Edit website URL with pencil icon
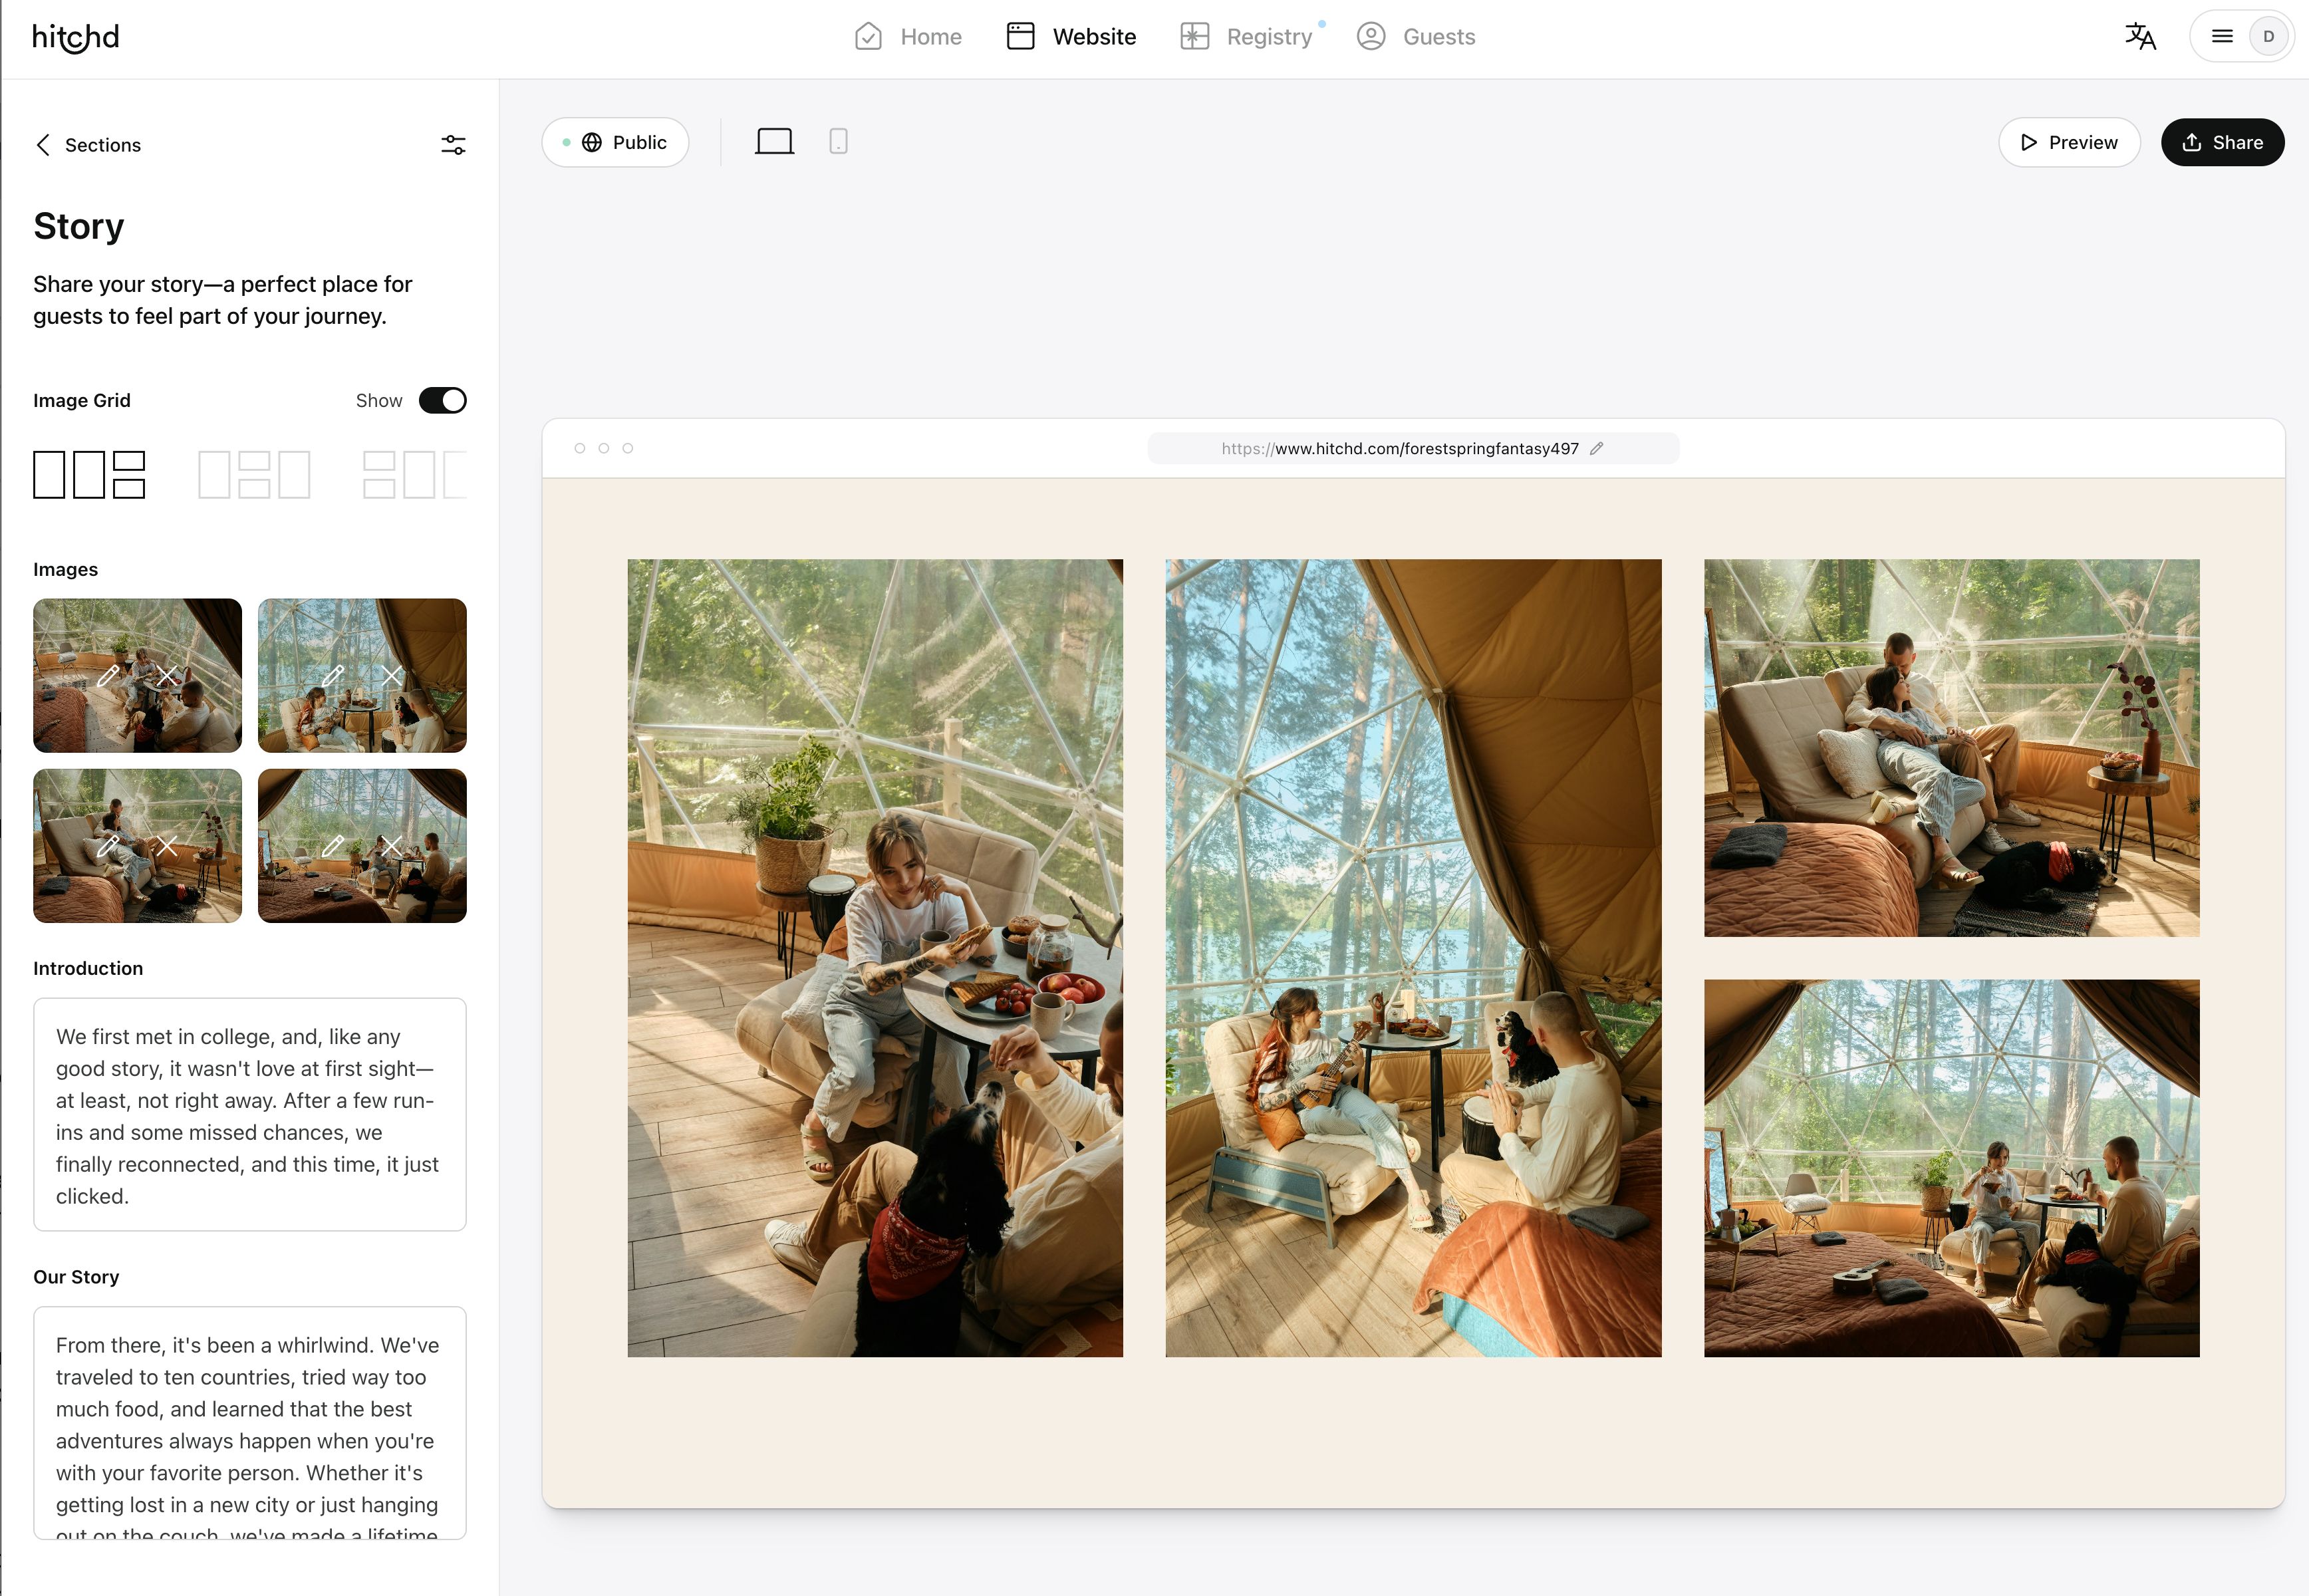The image size is (2309, 1596). [x=1597, y=449]
